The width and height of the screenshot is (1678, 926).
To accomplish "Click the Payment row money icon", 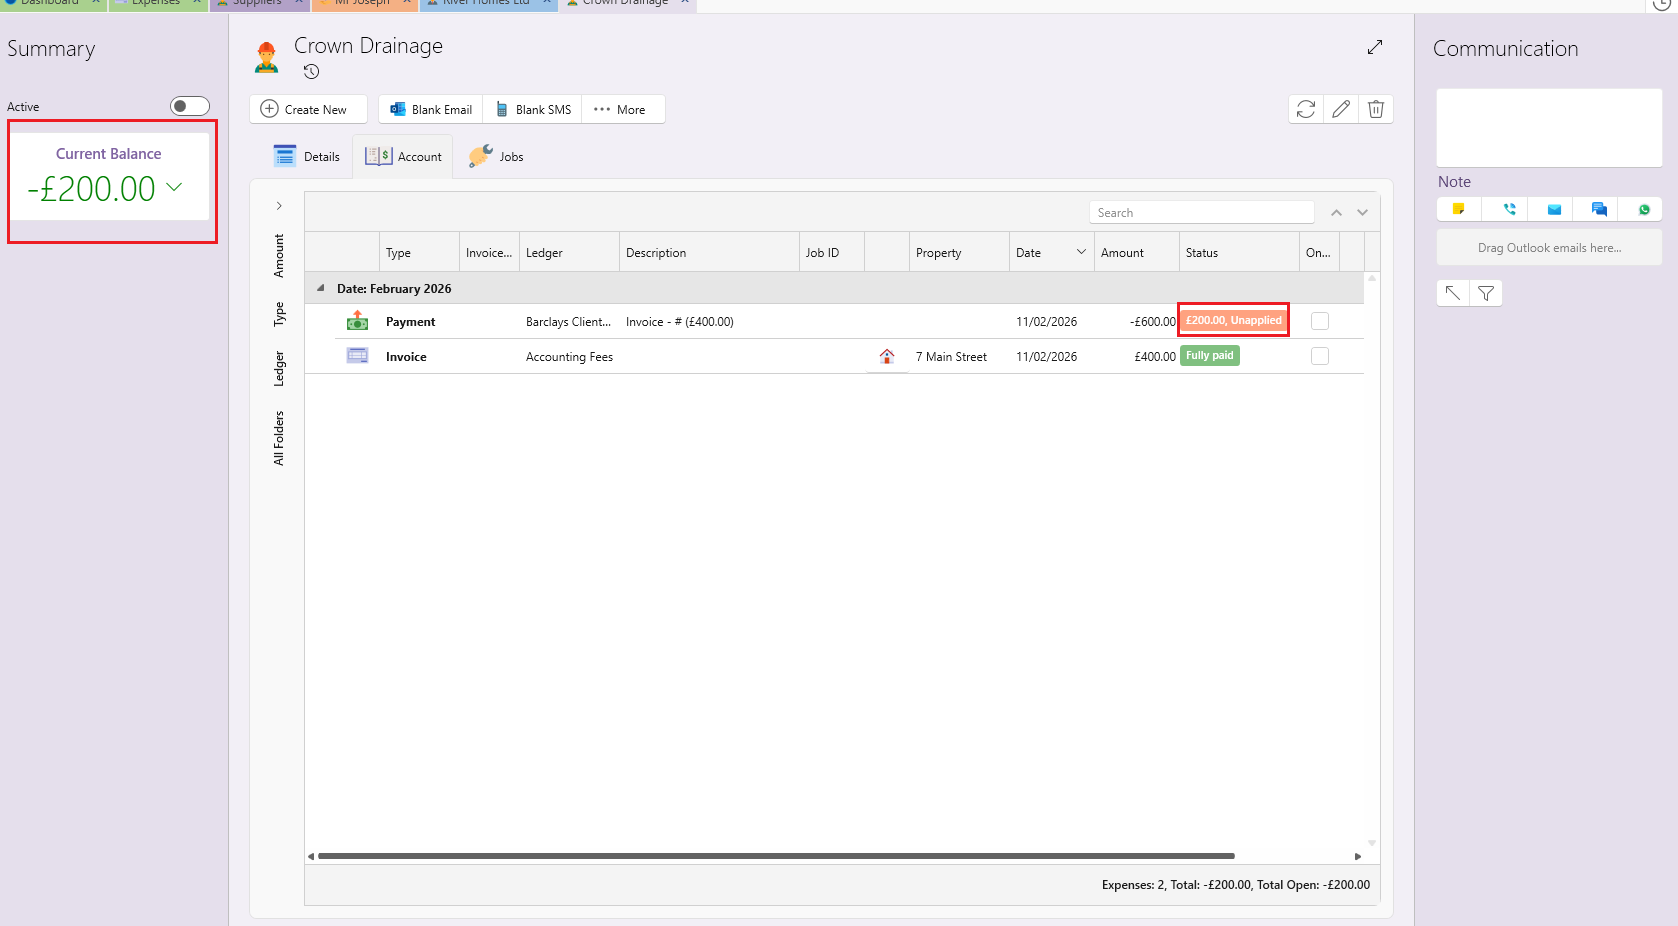I will pyautogui.click(x=357, y=321).
